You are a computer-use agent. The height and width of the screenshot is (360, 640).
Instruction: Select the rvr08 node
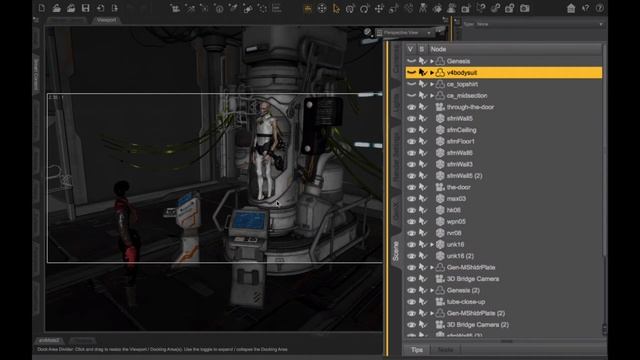(503, 233)
